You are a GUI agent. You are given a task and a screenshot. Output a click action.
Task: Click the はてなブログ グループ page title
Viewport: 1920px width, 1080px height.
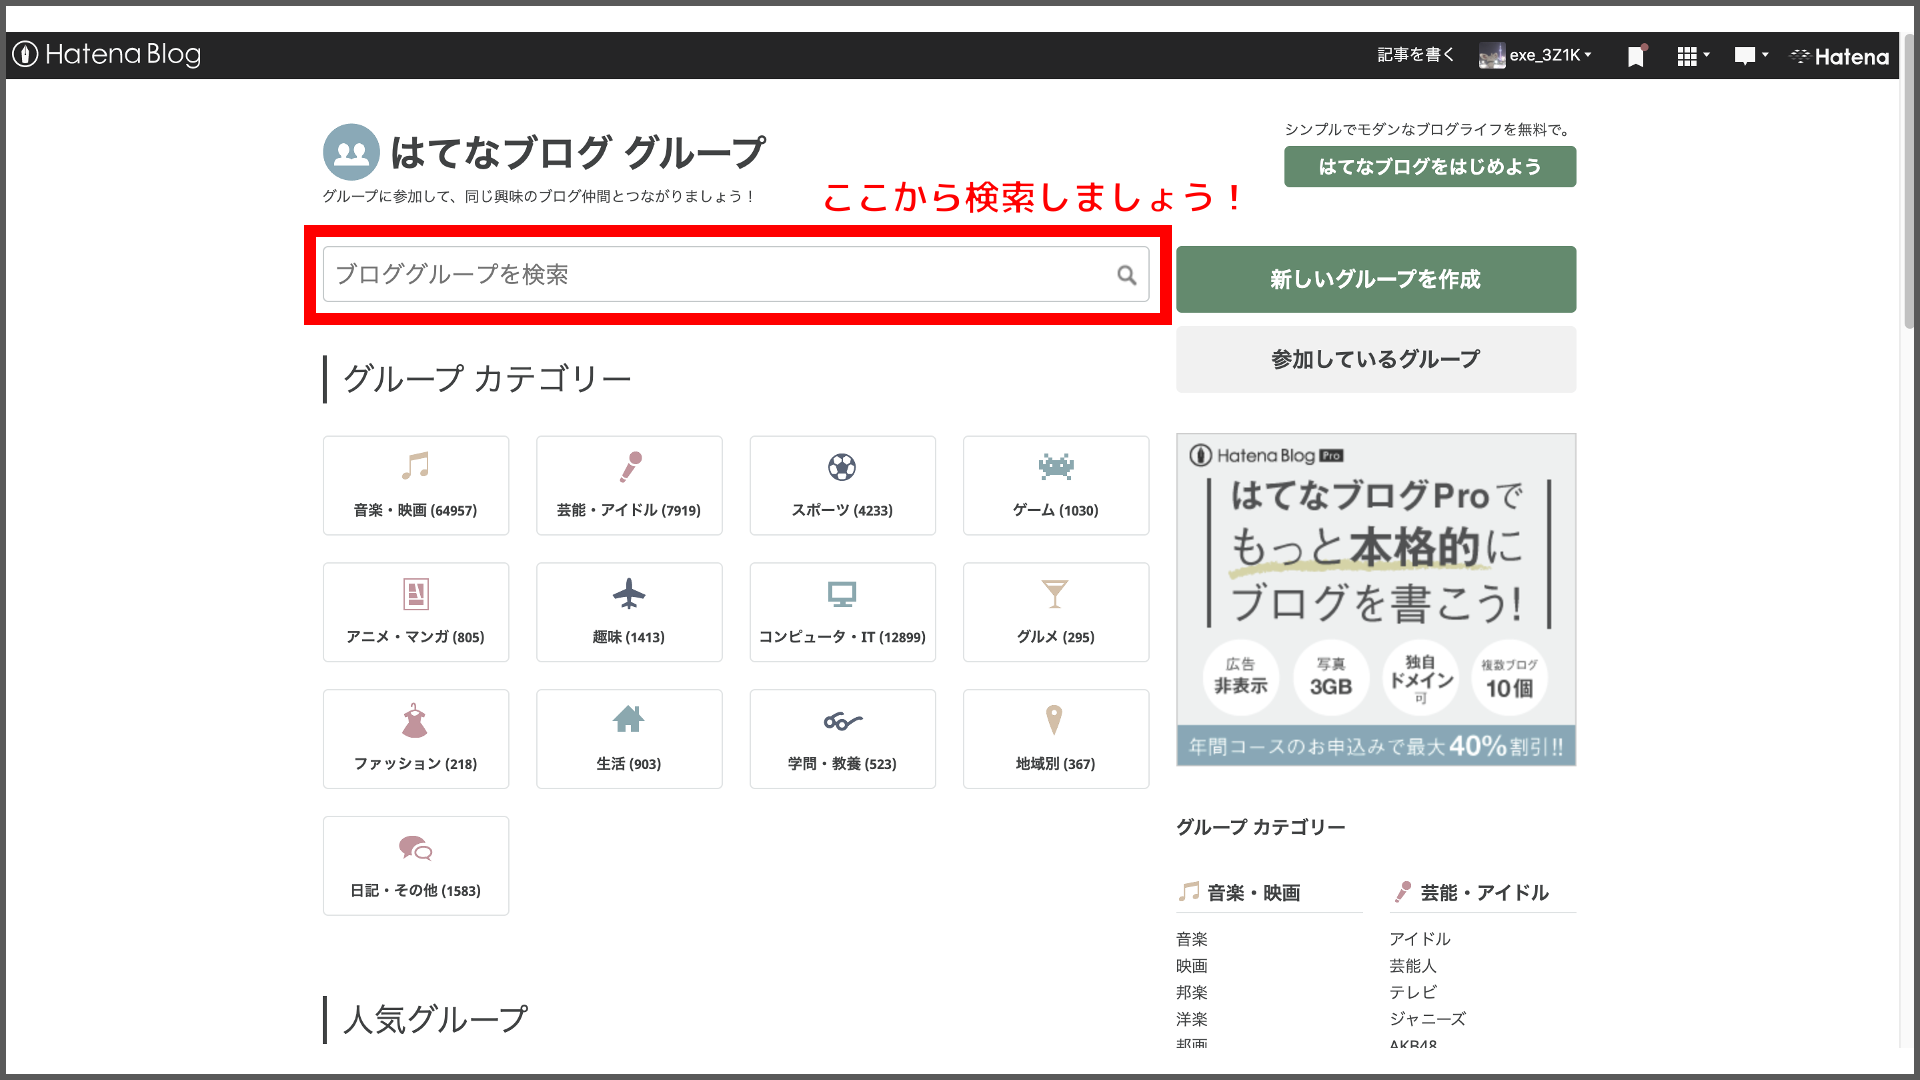579,152
